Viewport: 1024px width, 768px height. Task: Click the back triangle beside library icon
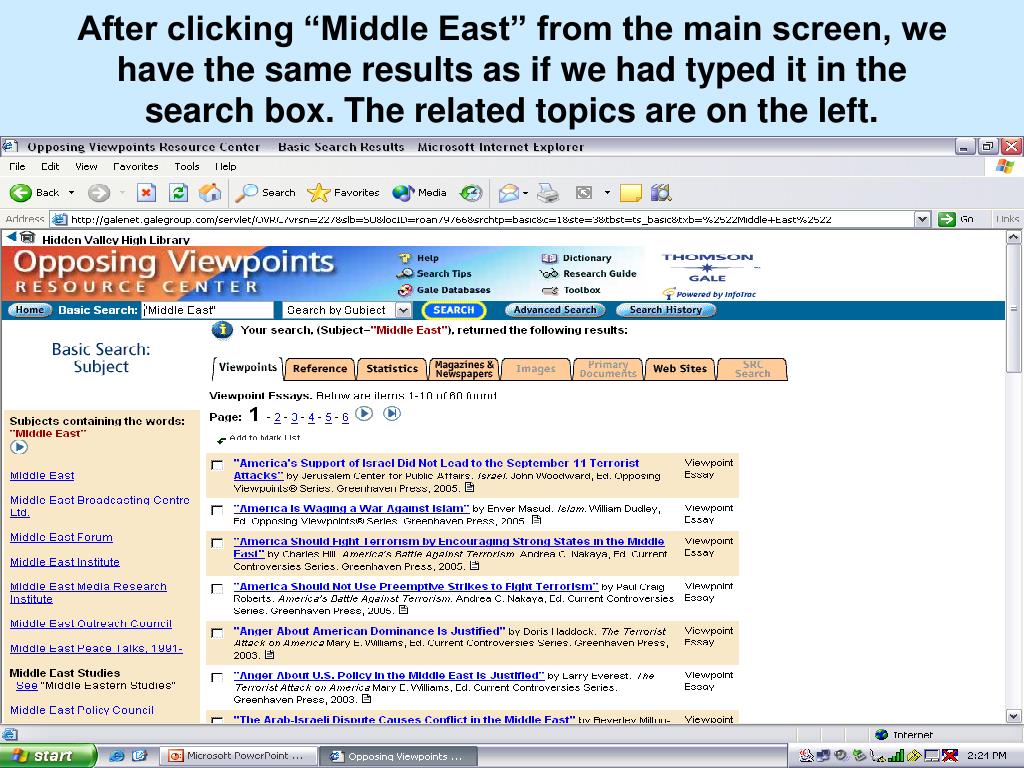pos(11,238)
